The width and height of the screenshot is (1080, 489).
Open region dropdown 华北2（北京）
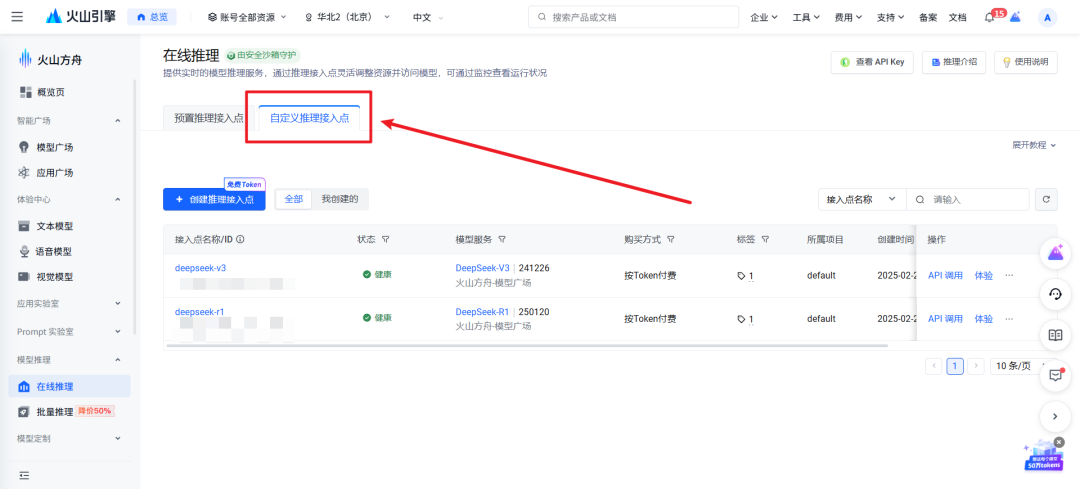[348, 17]
